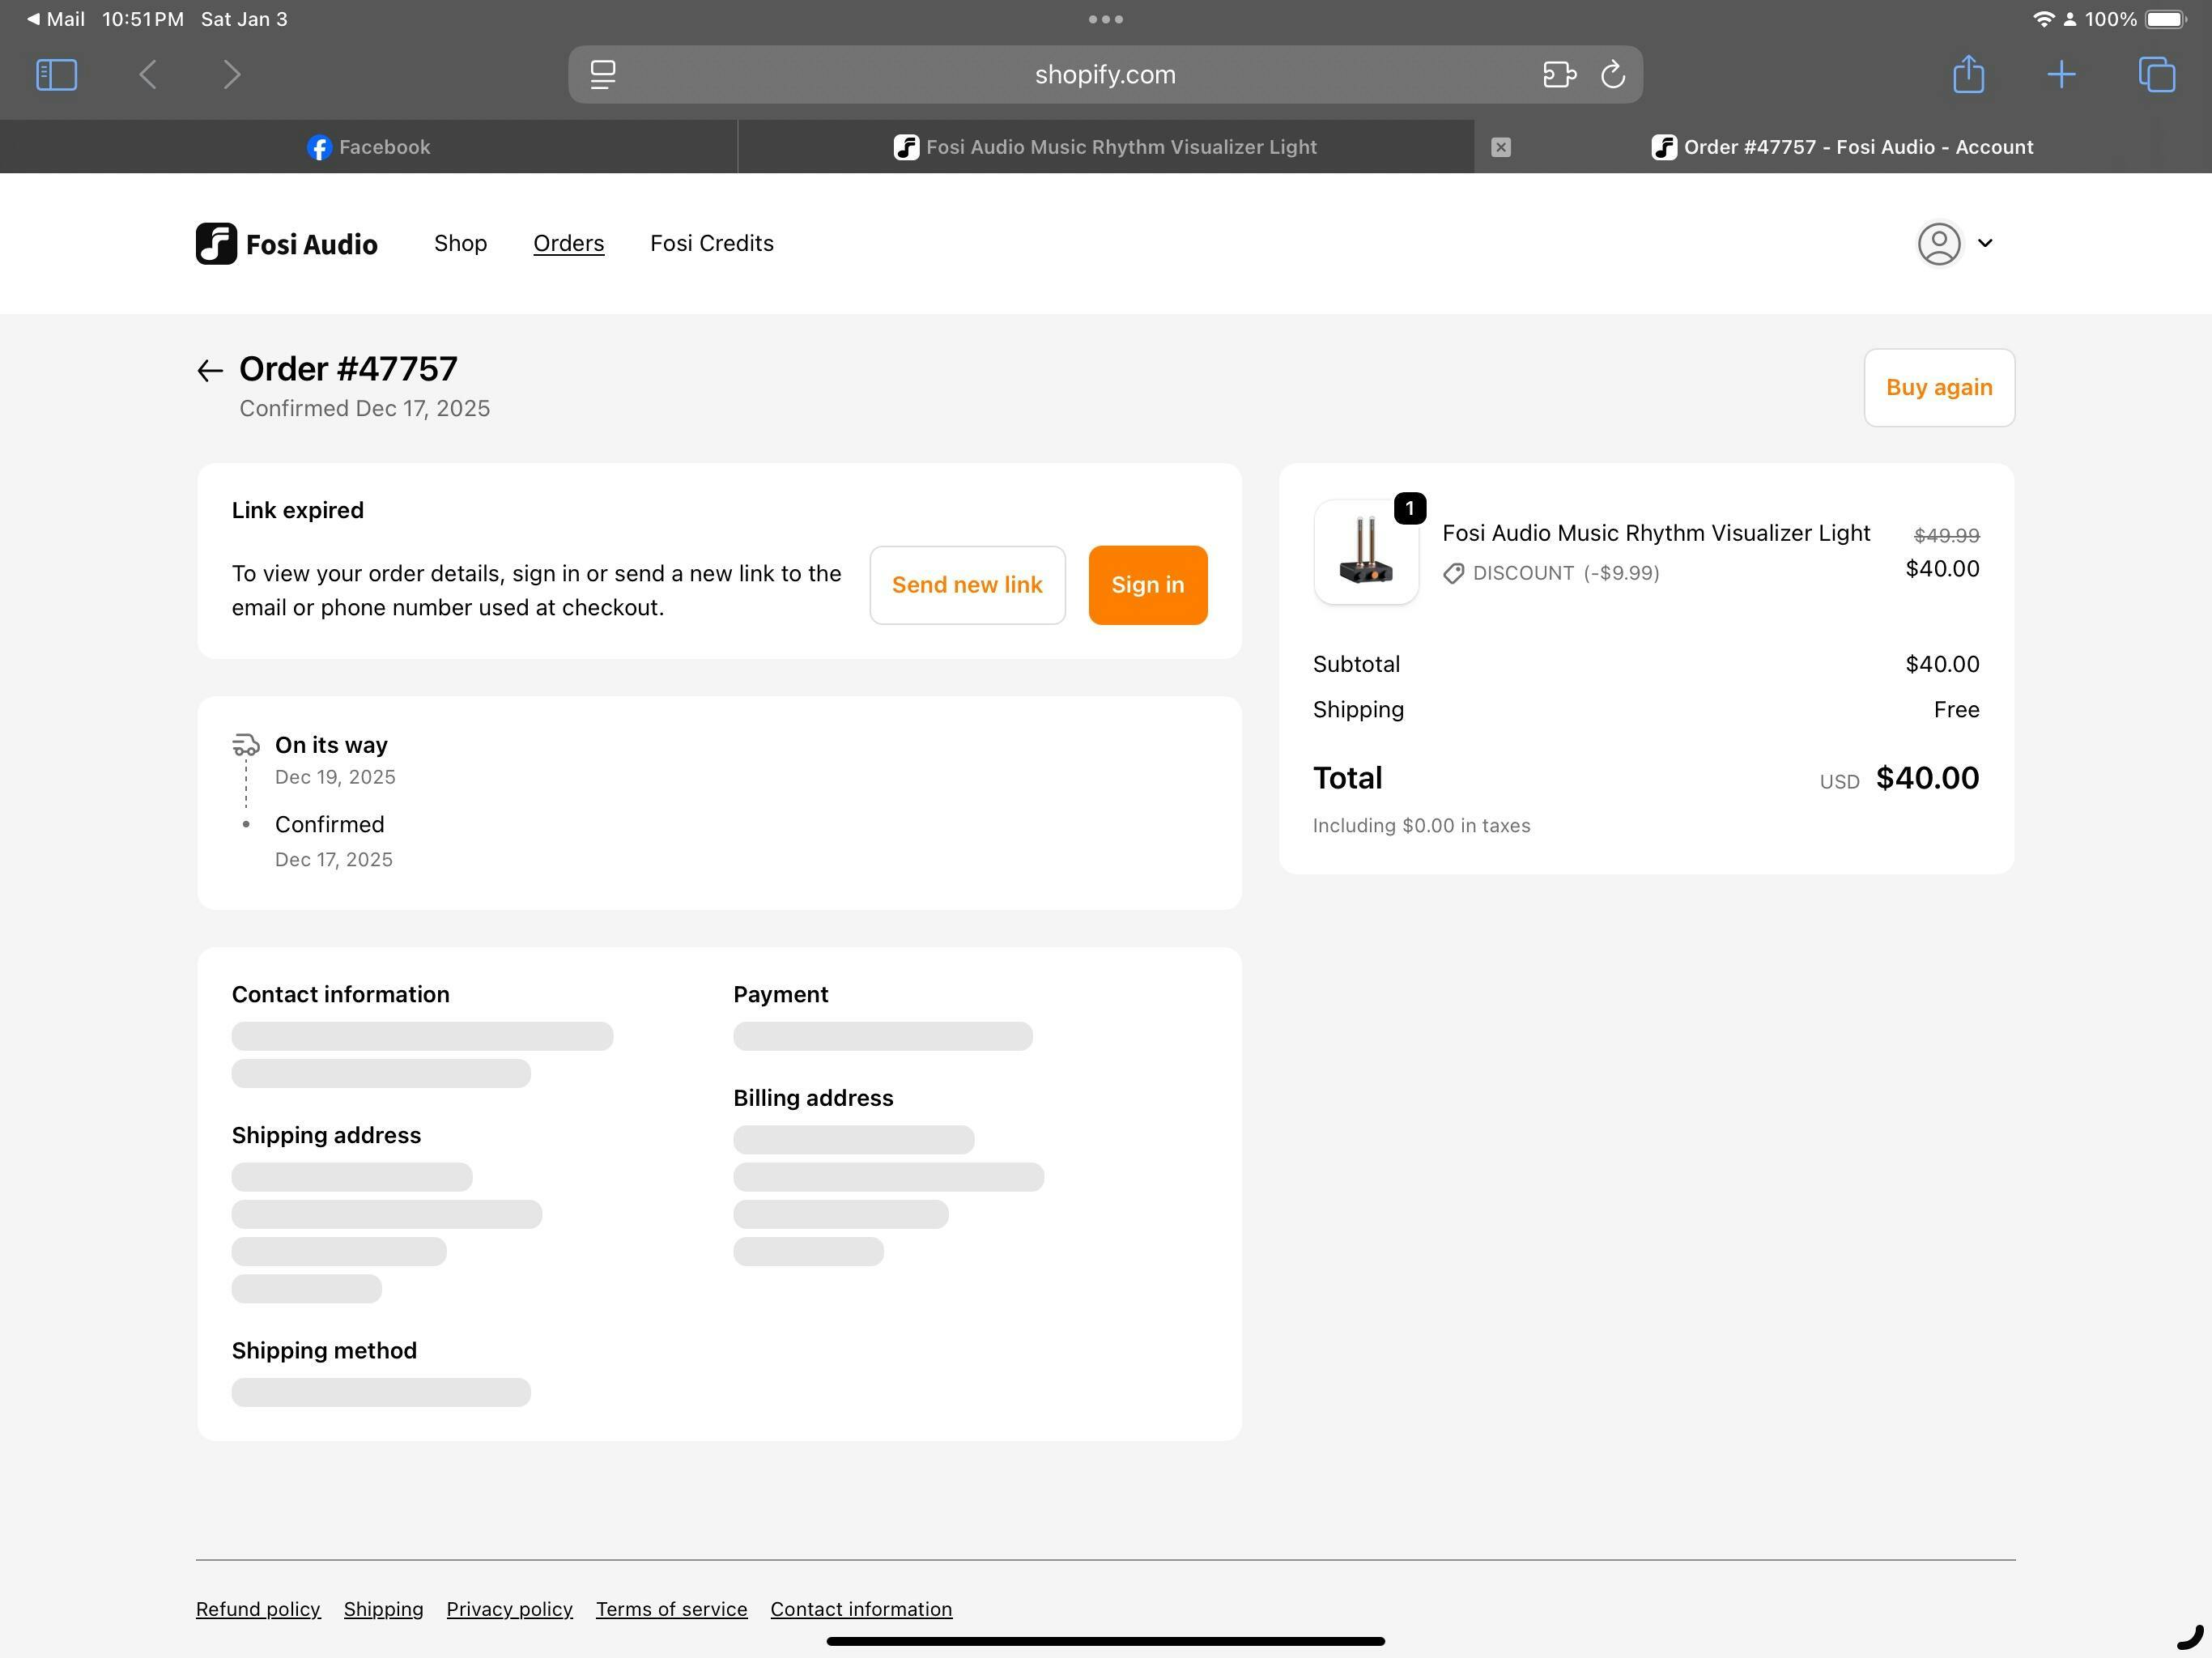Expand the account profile dropdown chevron
This screenshot has width=2212, height=1658.
tap(1985, 243)
